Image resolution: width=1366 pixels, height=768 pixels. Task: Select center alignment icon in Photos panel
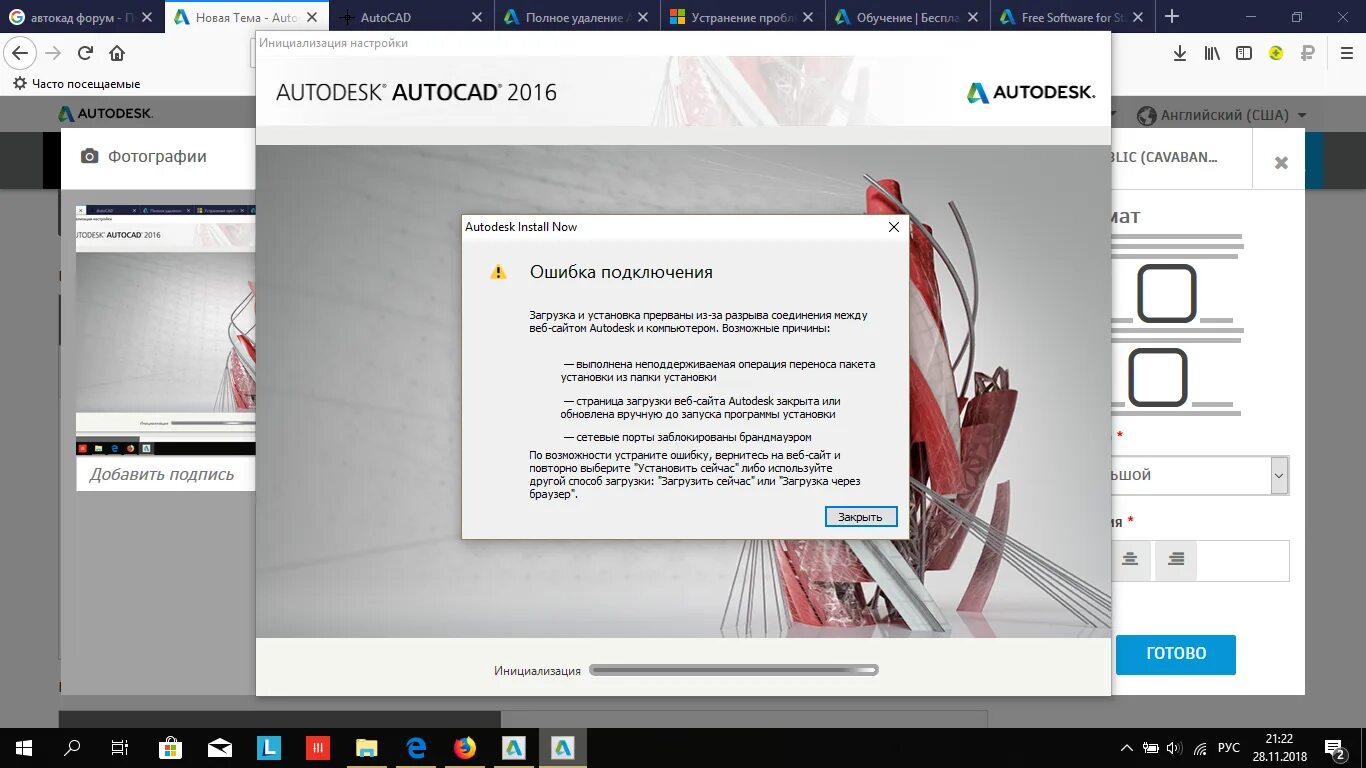click(1130, 560)
